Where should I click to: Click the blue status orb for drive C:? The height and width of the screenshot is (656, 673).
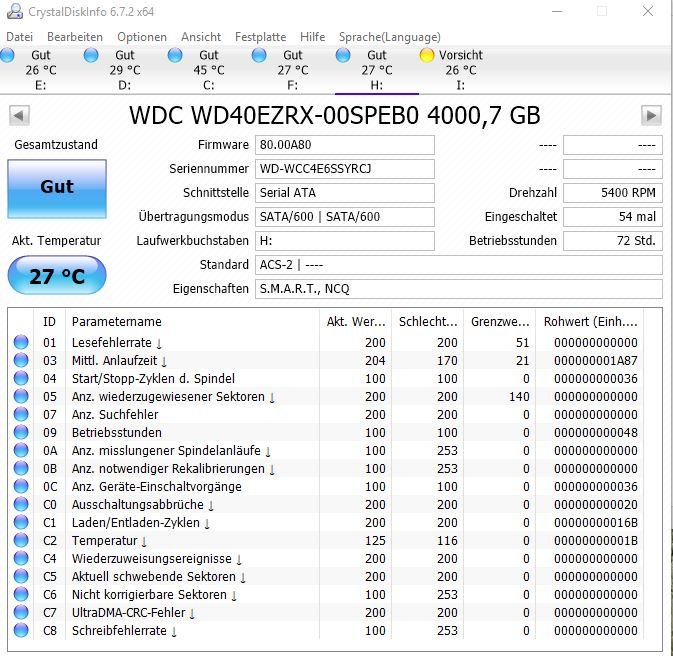coord(175,55)
